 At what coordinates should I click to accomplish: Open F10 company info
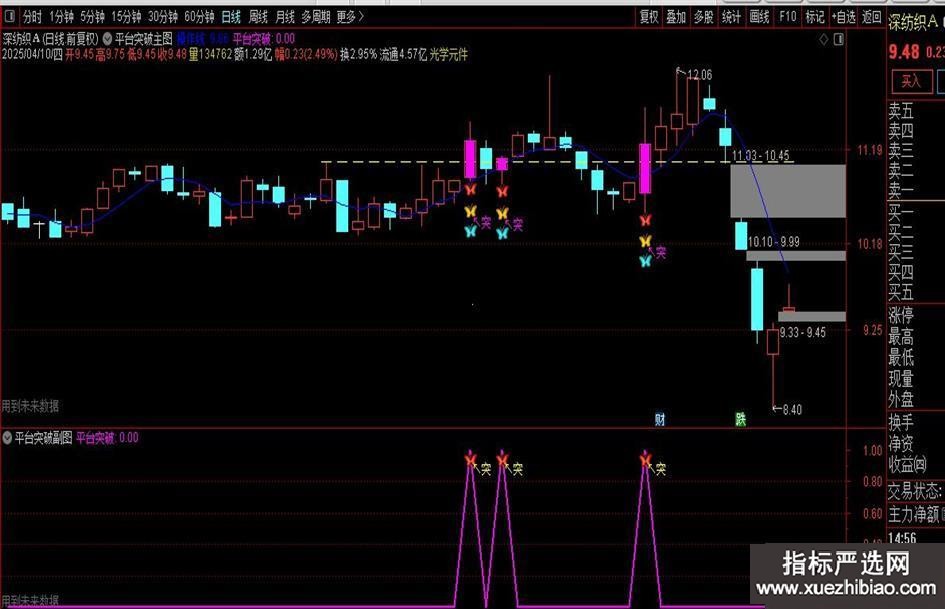[787, 17]
